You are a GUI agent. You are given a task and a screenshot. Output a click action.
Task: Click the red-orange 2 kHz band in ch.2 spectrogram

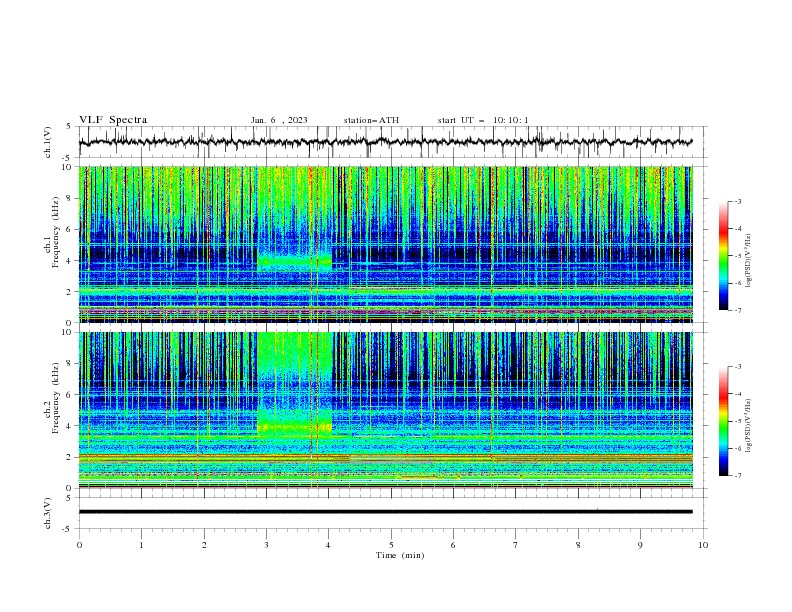(x=385, y=457)
